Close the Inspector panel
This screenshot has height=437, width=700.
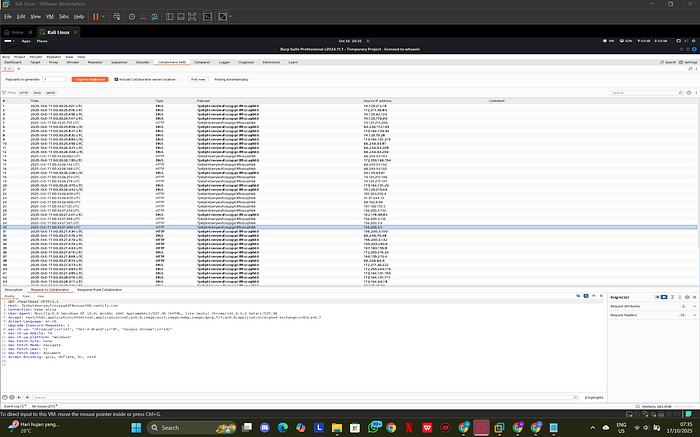click(694, 297)
